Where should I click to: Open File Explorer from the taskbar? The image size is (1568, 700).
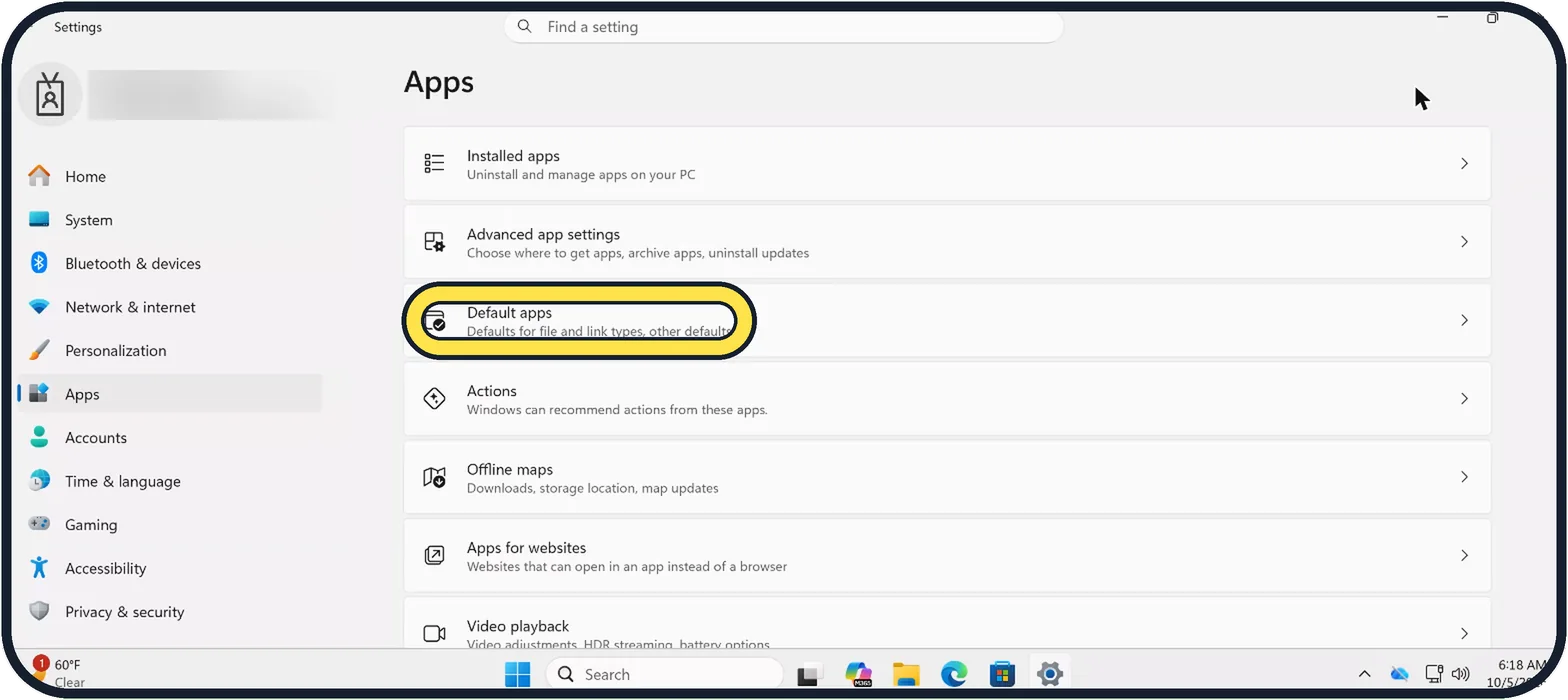click(906, 674)
